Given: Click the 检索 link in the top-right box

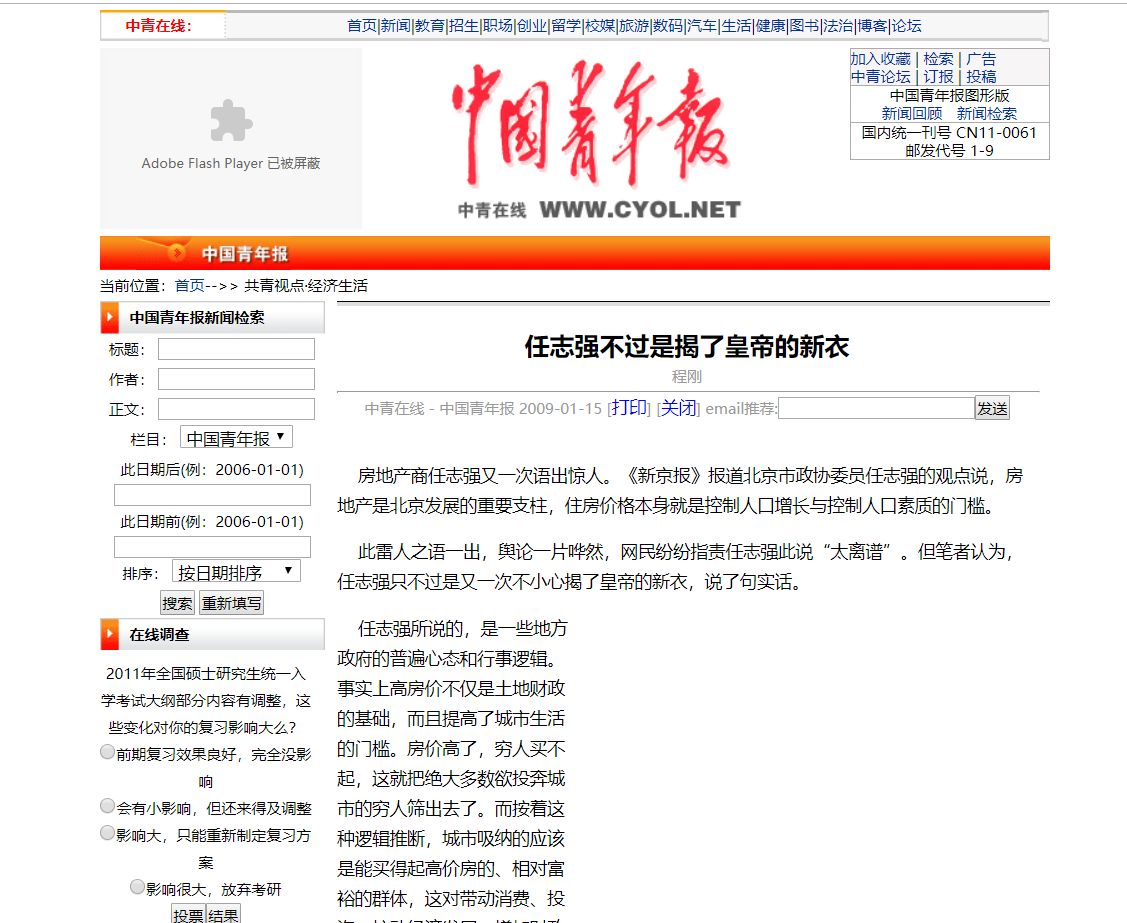Looking at the screenshot, I should [938, 59].
